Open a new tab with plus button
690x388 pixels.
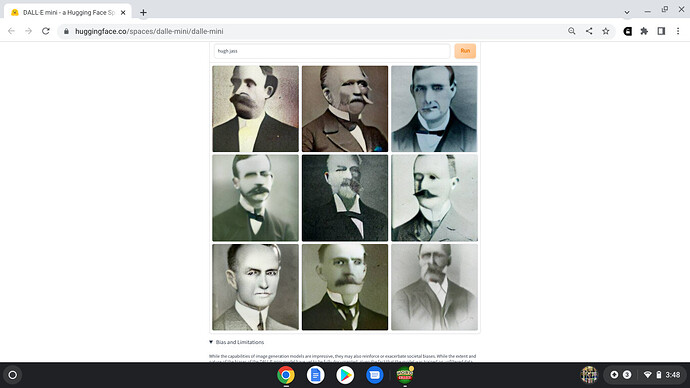(x=143, y=12)
